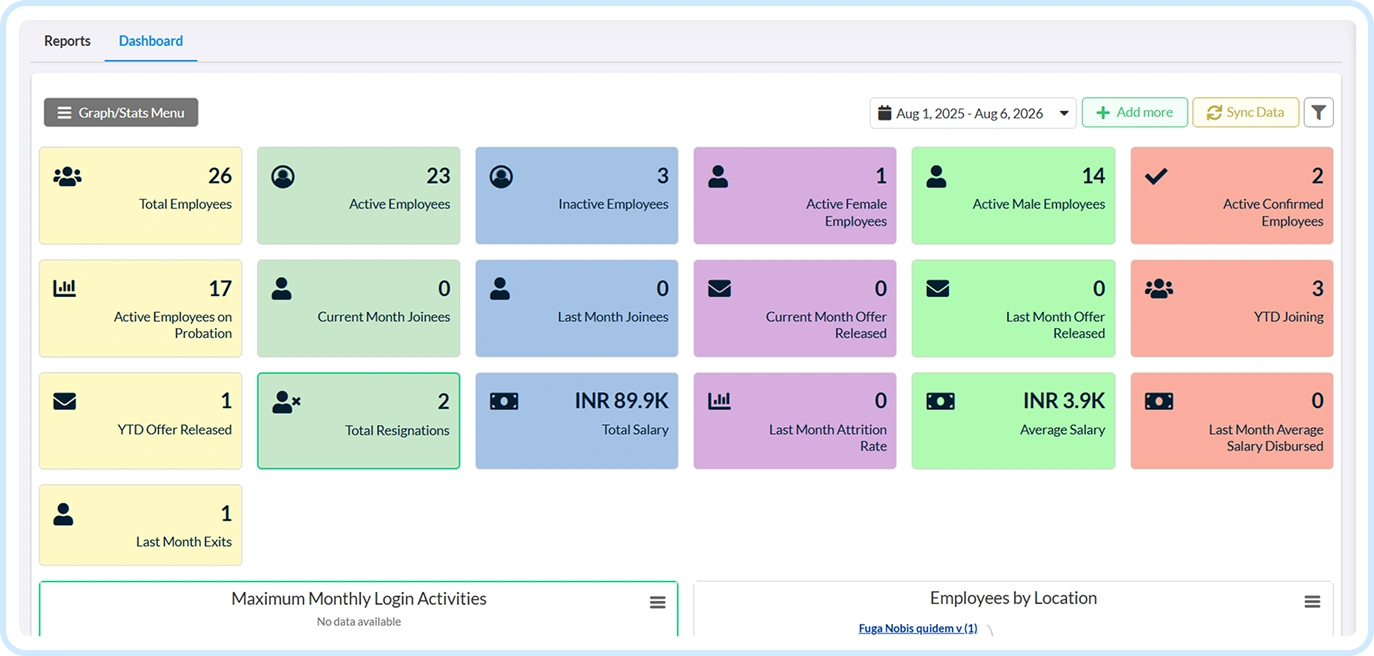Click the 17 probation employees count
The width and height of the screenshot is (1374, 656).
pos(220,289)
